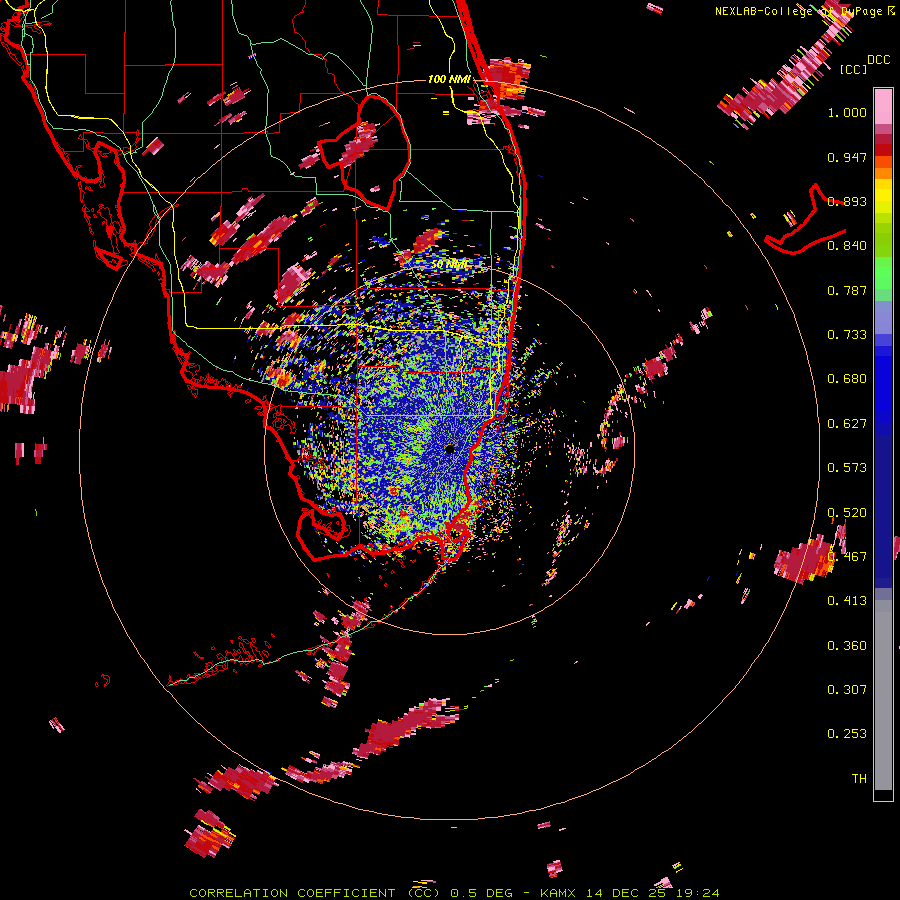Select the 0.733 scale value
Image resolution: width=900 pixels, height=900 pixels.
click(847, 335)
